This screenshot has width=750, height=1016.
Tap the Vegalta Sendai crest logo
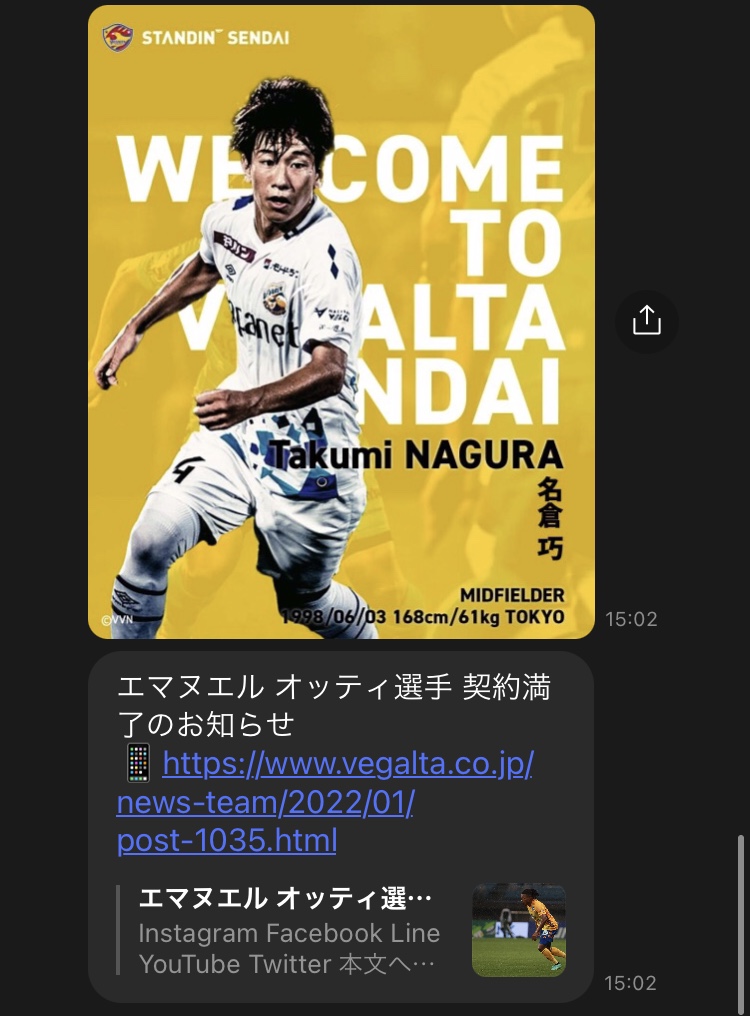[118, 38]
